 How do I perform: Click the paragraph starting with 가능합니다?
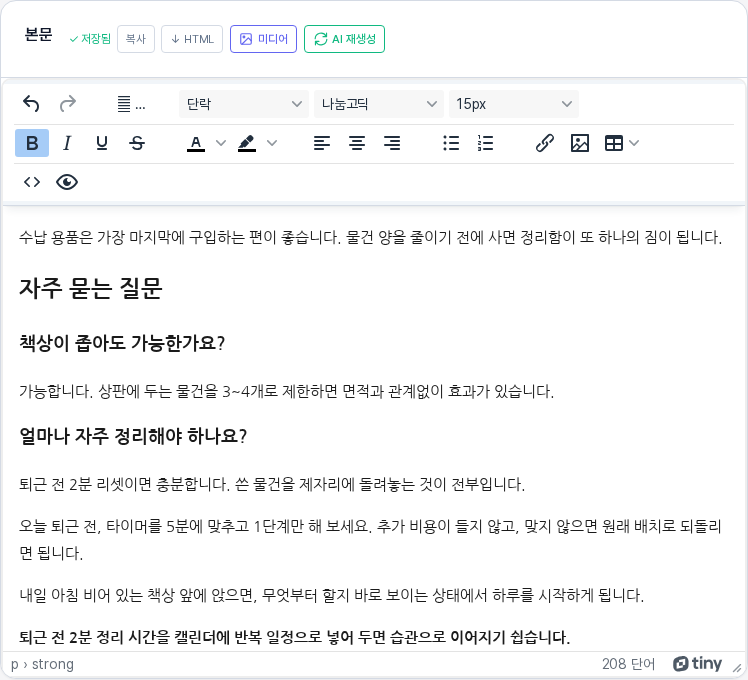tap(286, 392)
